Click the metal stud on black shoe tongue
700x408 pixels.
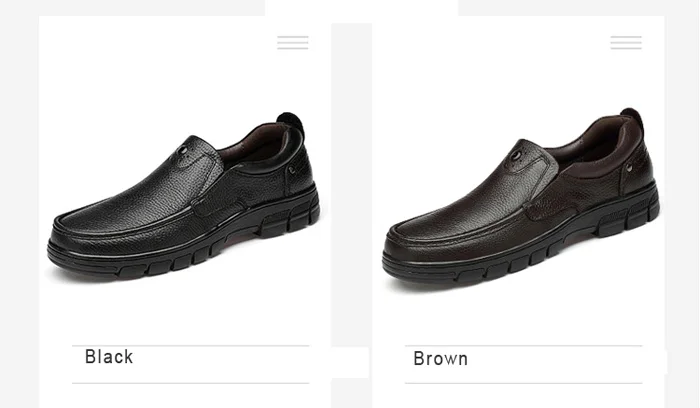point(183,150)
